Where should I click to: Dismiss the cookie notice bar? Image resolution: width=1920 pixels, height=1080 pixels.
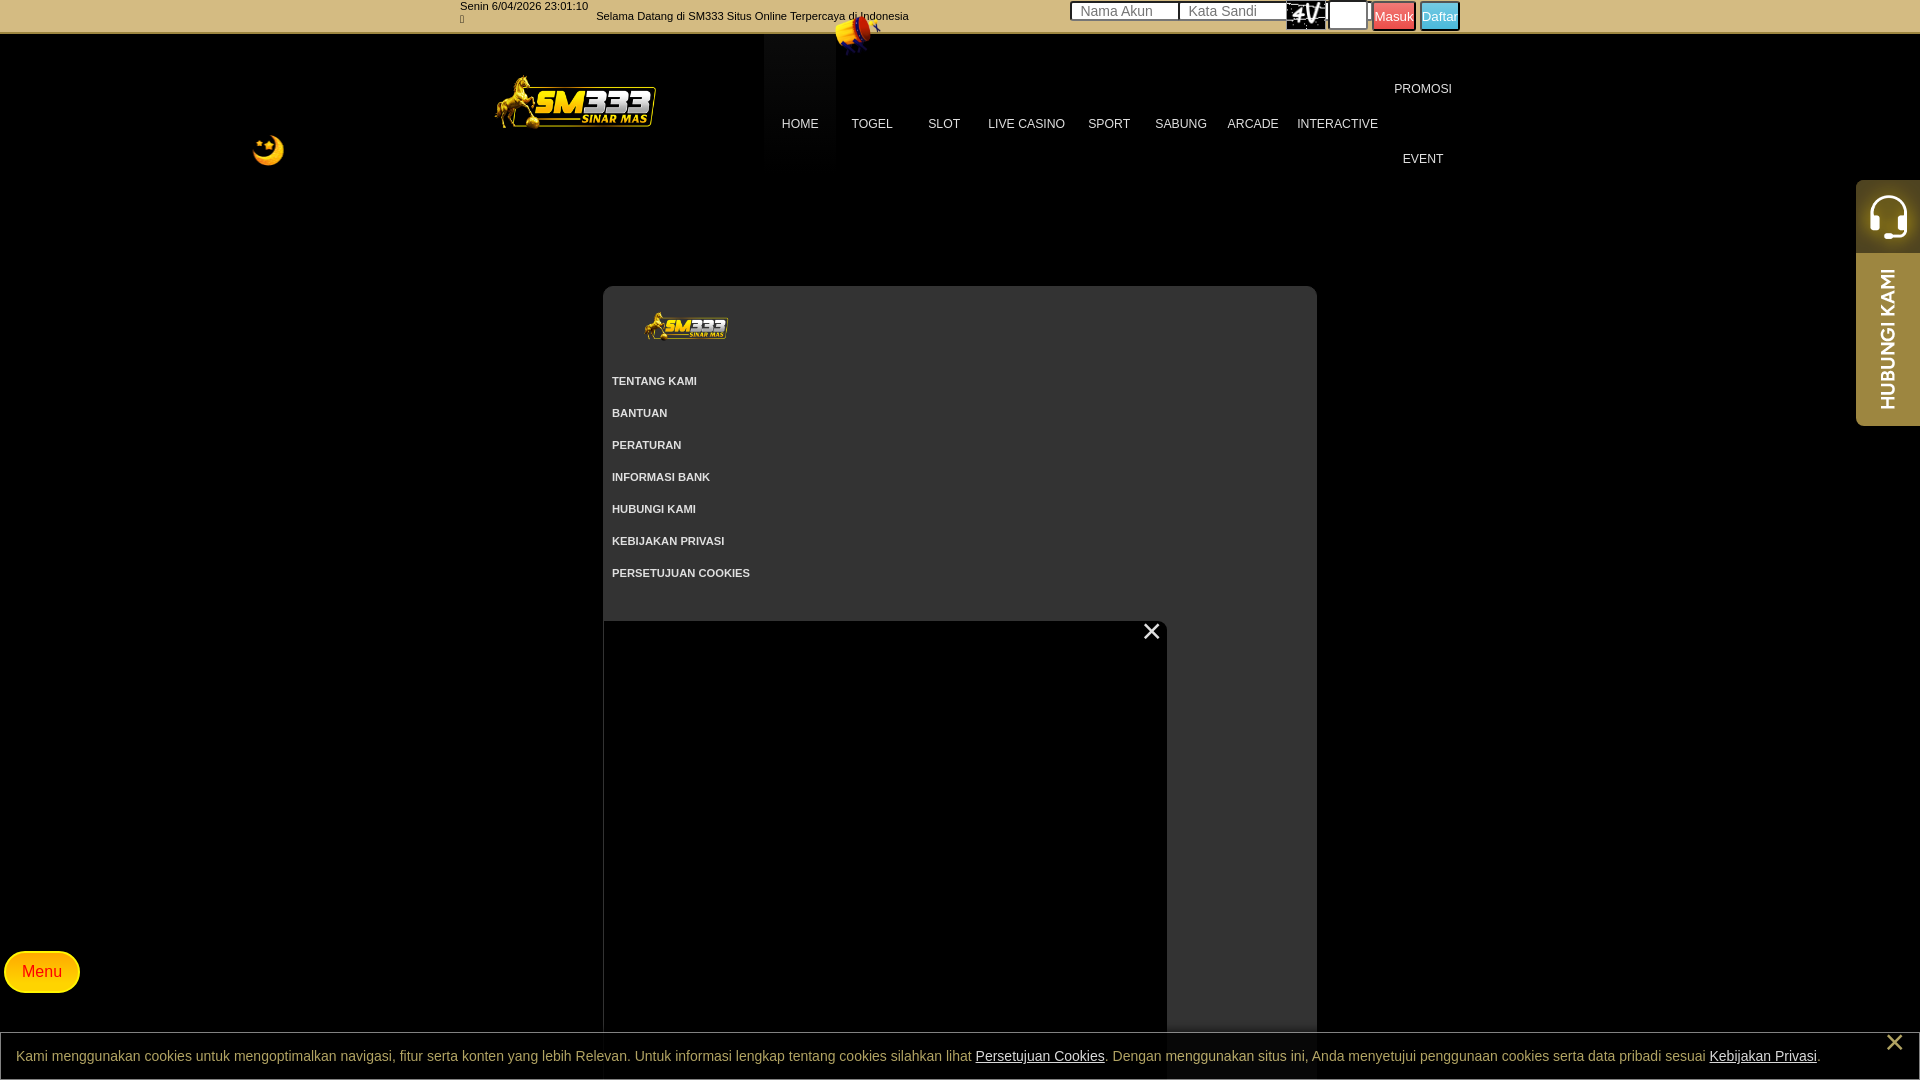click(1894, 1042)
